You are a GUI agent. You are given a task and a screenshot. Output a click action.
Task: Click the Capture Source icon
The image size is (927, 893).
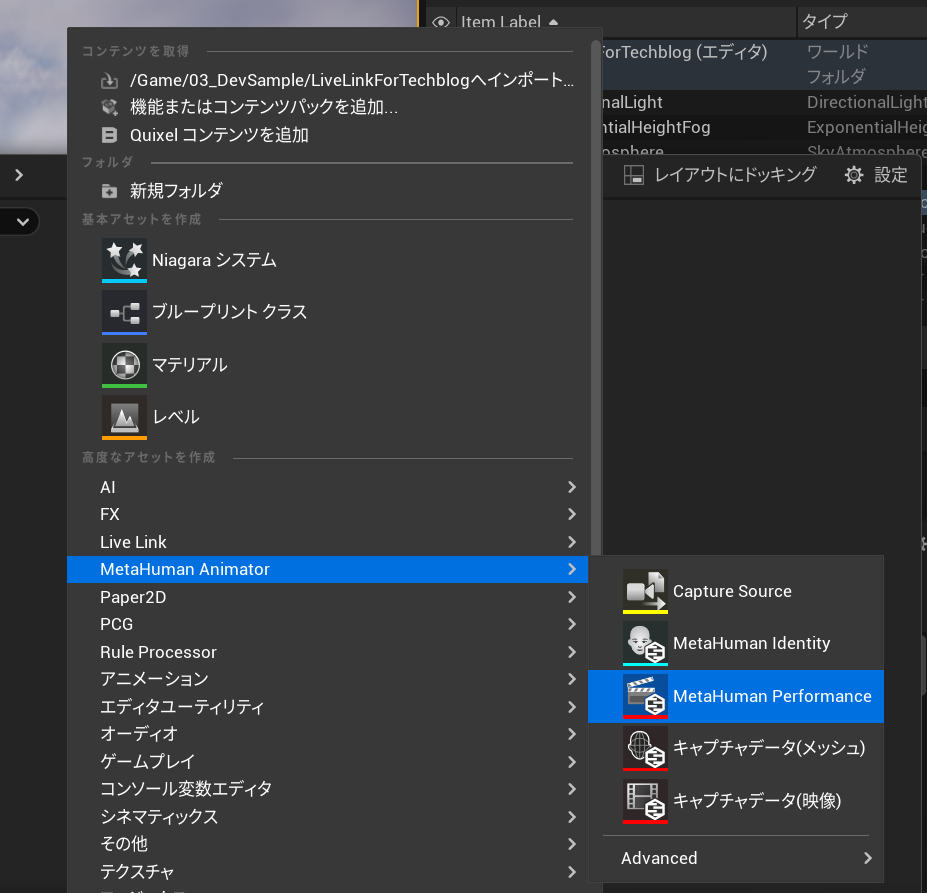click(x=645, y=591)
